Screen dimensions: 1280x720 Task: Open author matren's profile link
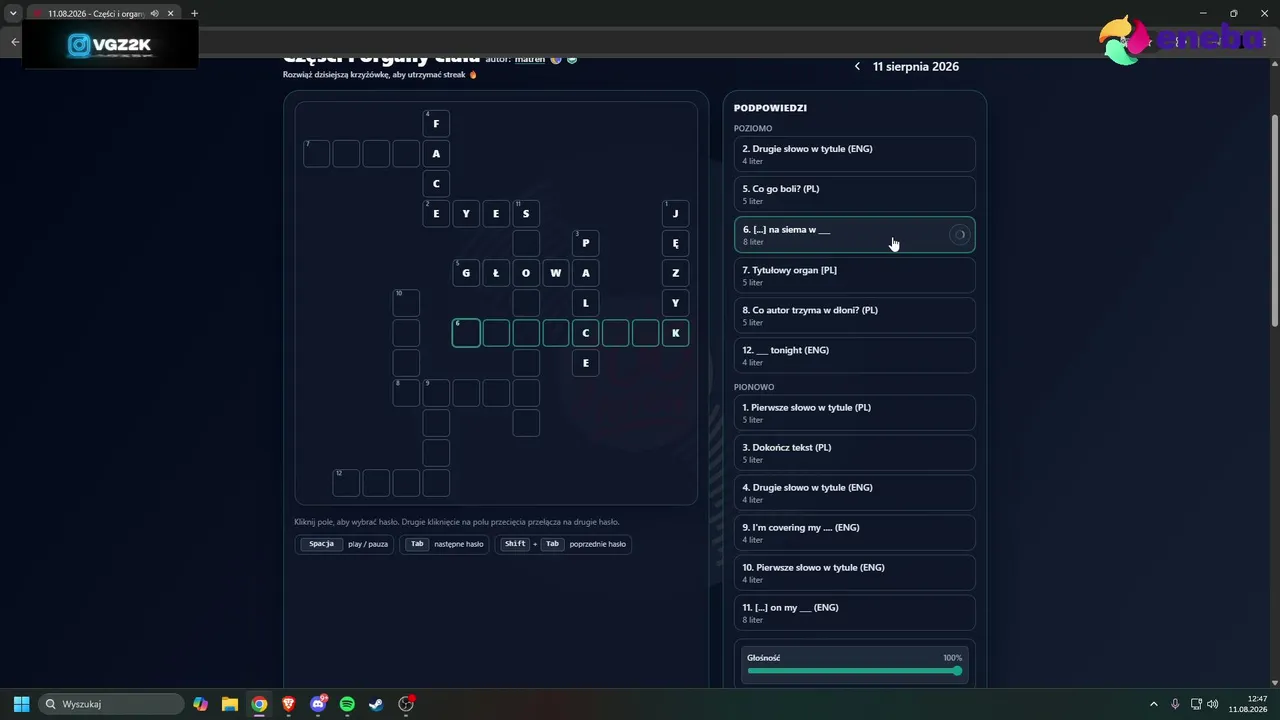coord(530,60)
